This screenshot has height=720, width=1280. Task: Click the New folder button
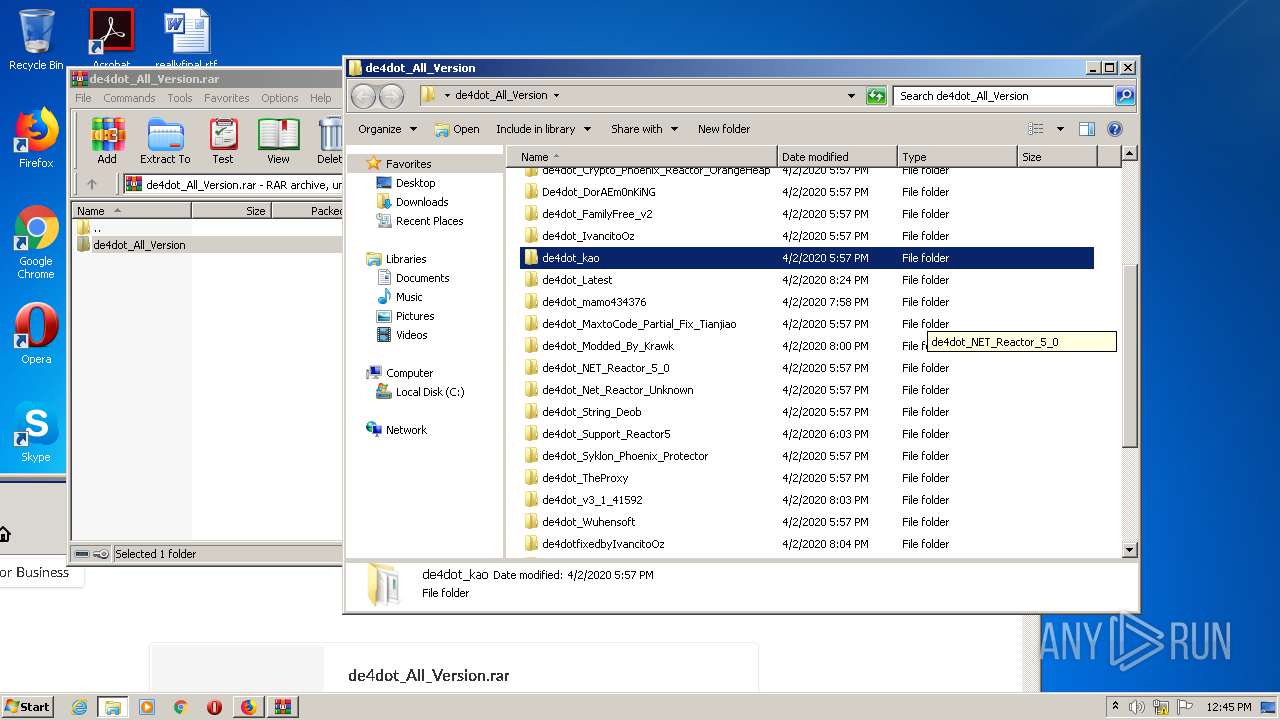724,129
